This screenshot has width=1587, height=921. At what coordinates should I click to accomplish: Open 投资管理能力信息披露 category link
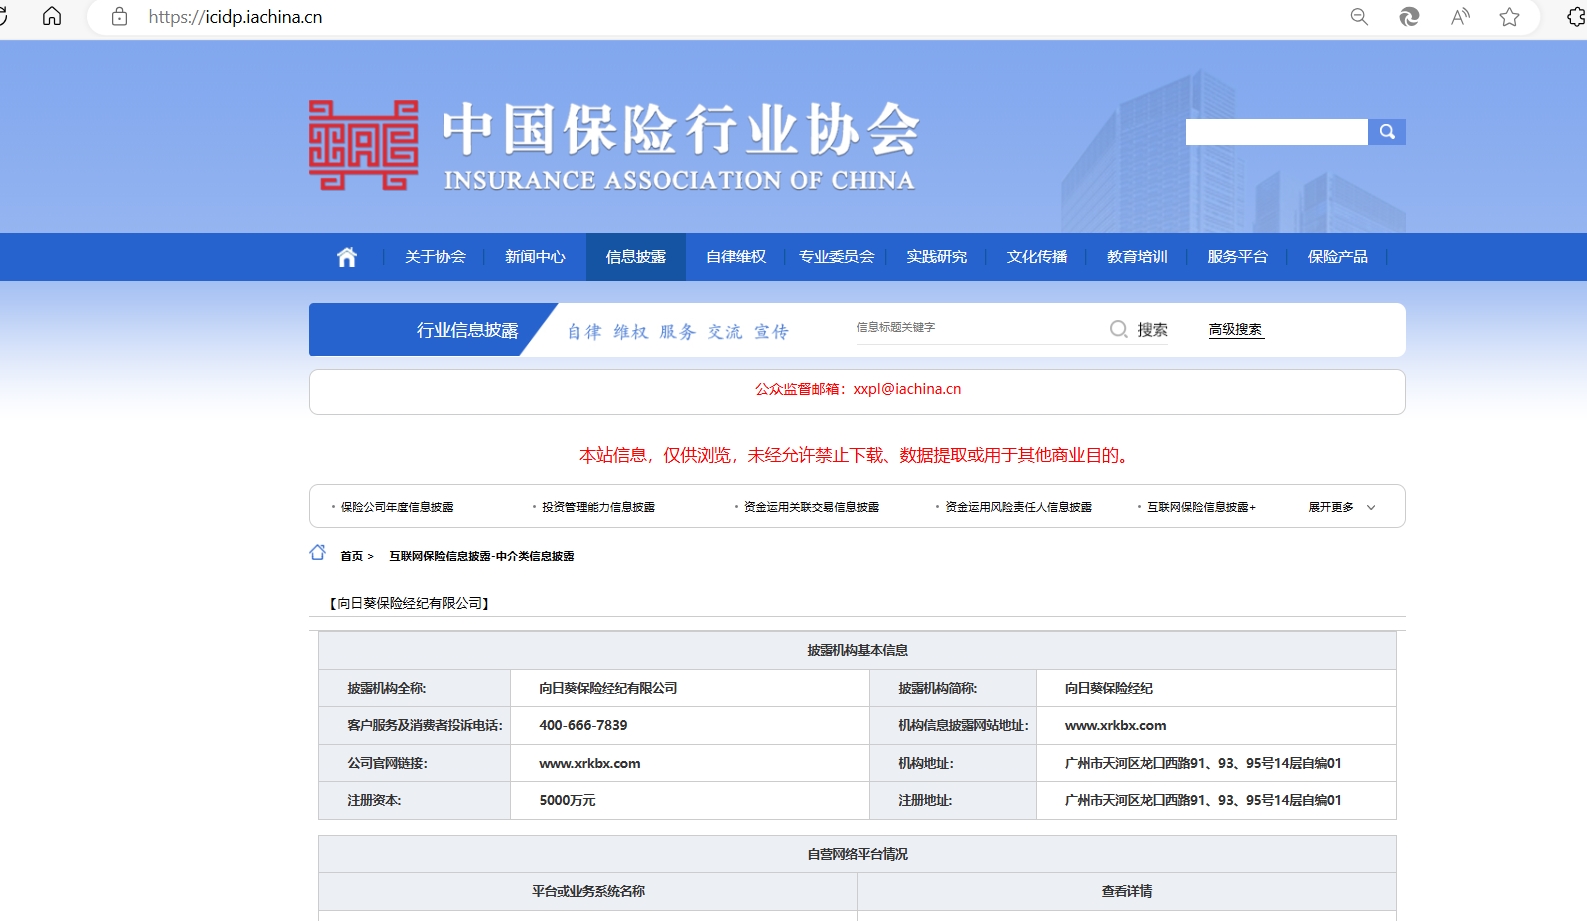coord(598,507)
